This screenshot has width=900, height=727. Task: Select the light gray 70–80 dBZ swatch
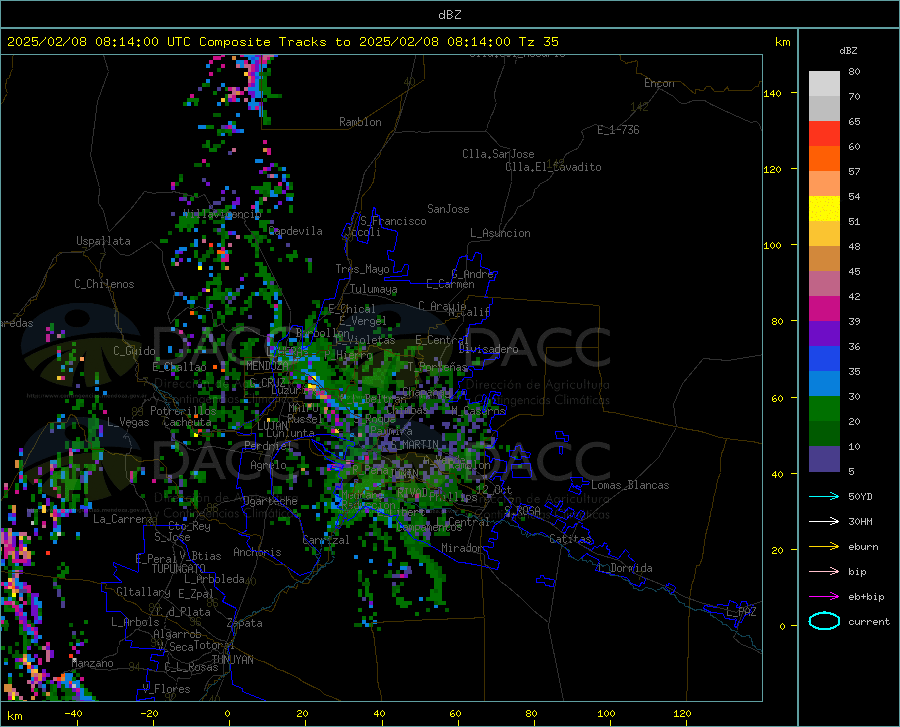click(824, 84)
